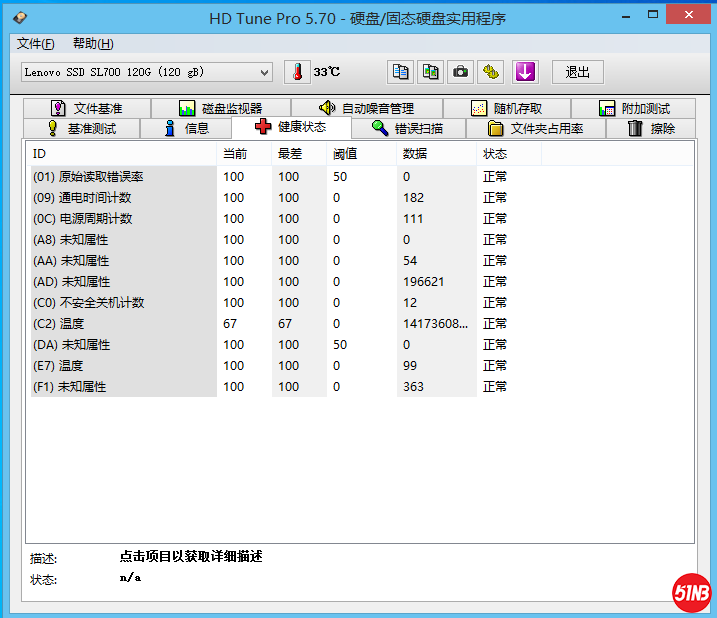Click the 数据 column header
Viewport: 717px width, 618px height.
pos(415,154)
